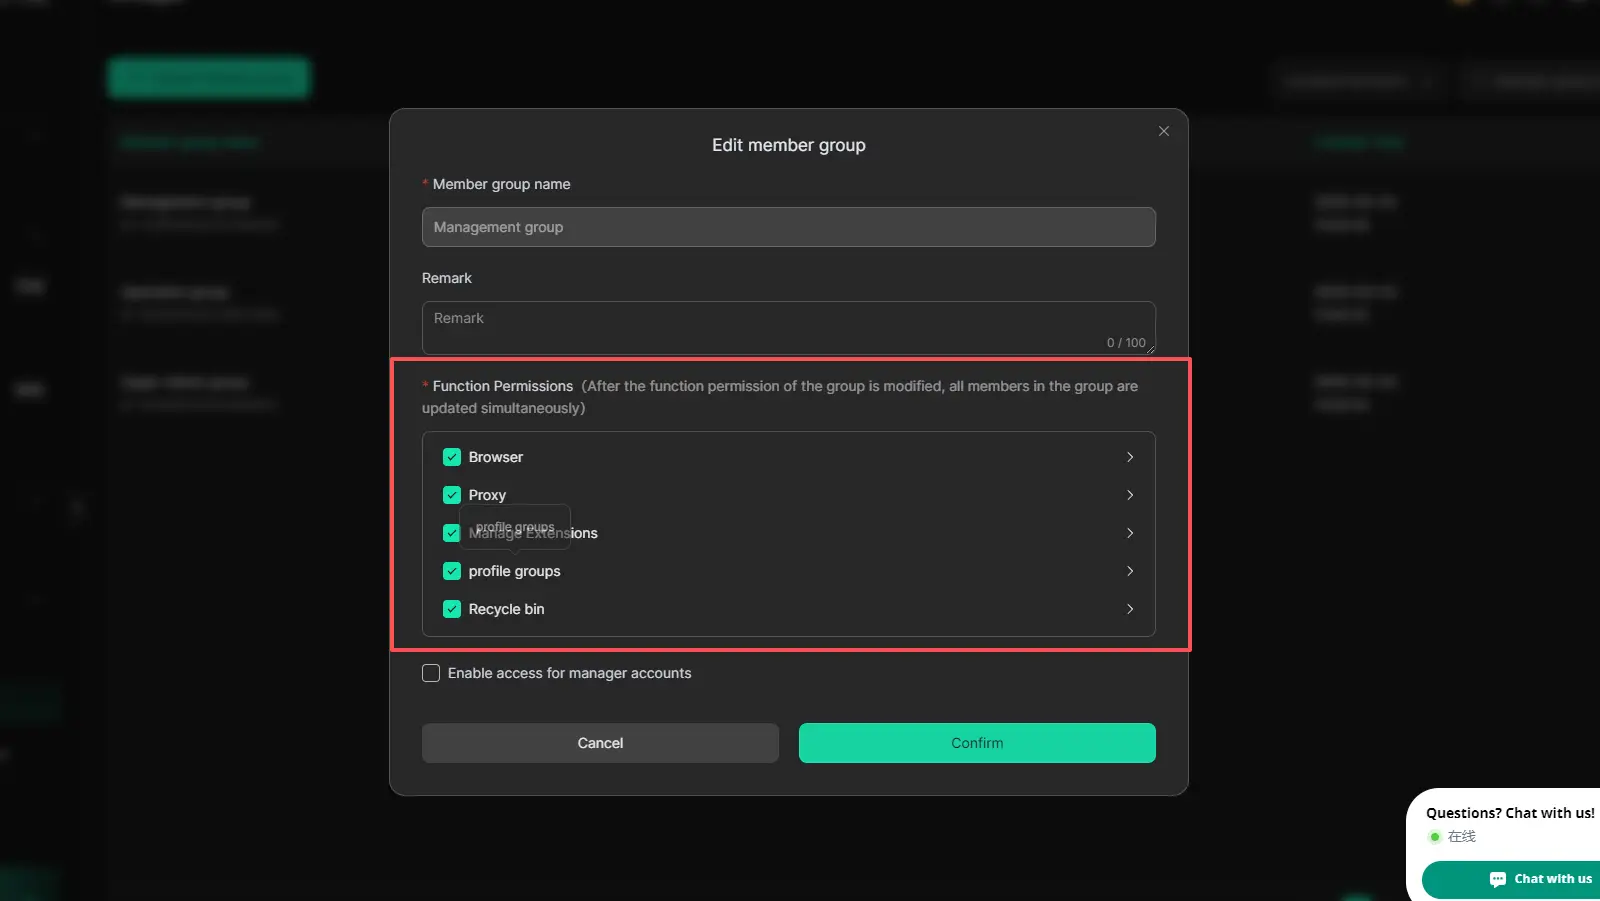This screenshot has height=901, width=1600.
Task: Uncheck the Browser permission checkbox
Action: coord(452,457)
